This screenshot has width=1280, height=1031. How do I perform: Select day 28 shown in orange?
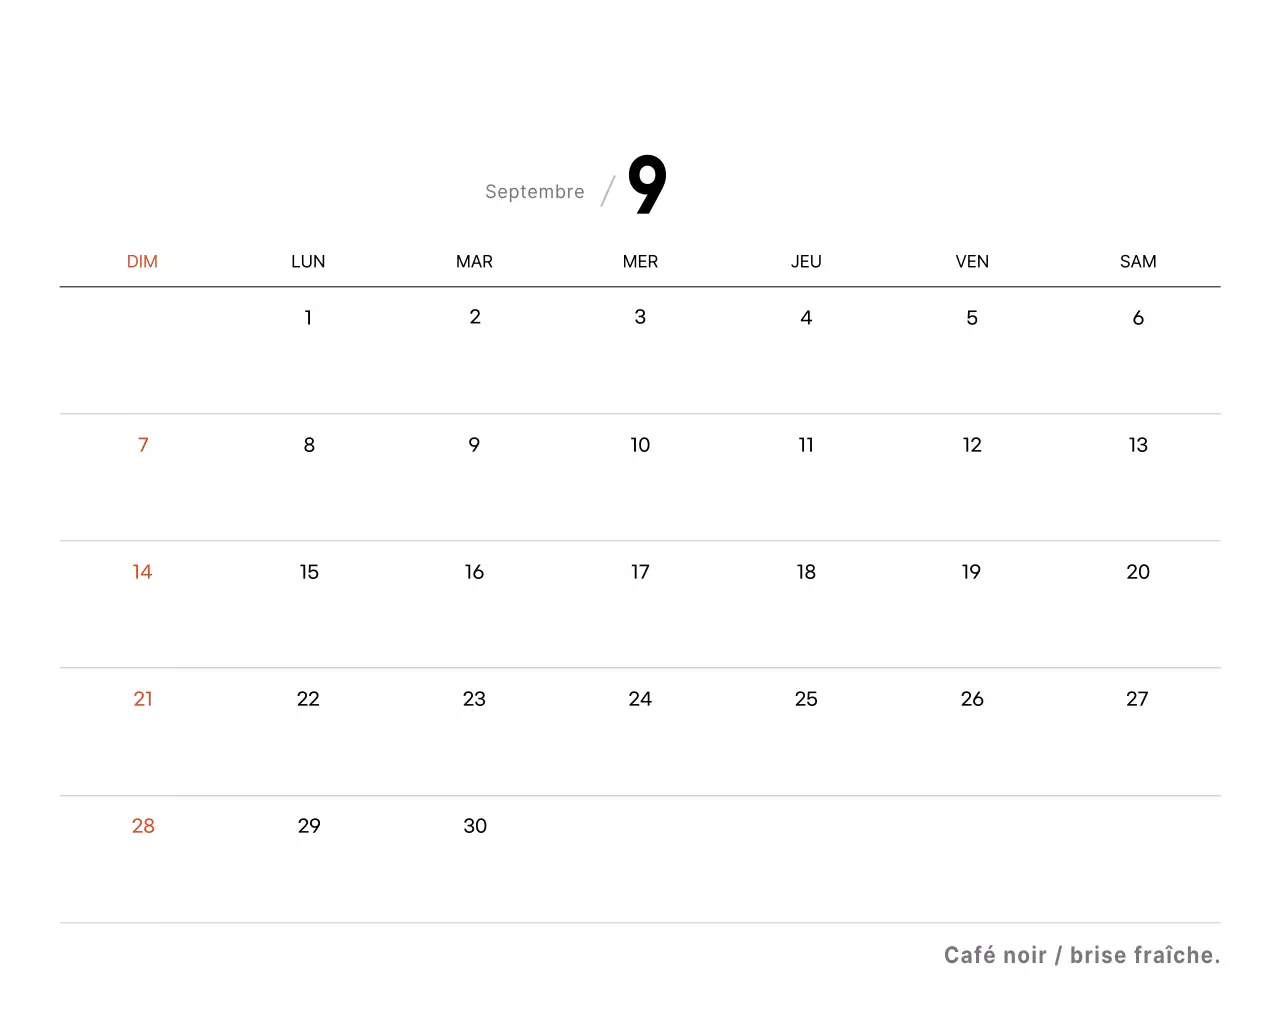[x=142, y=826]
